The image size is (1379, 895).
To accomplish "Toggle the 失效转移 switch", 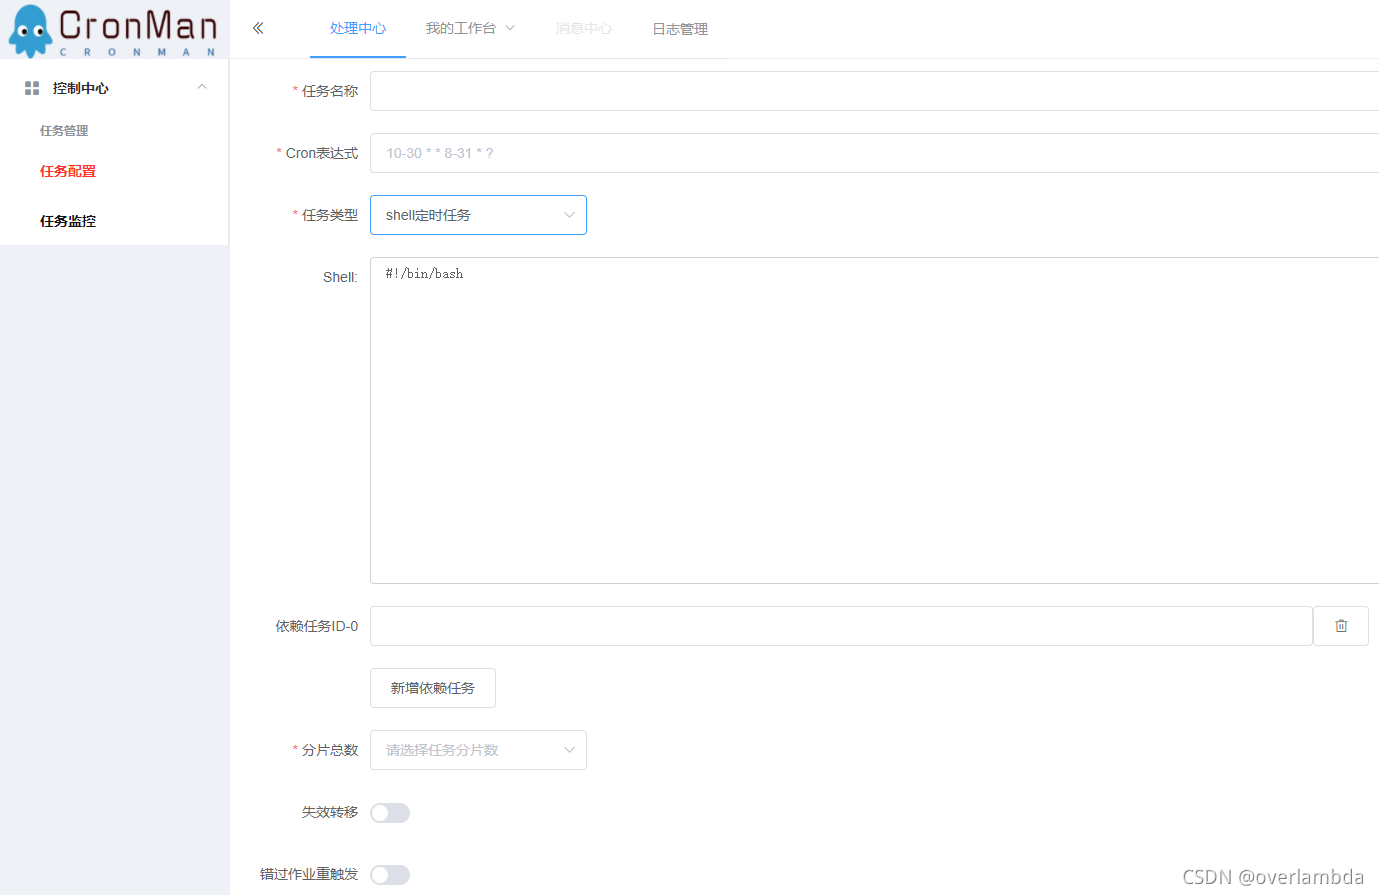I will pos(390,813).
